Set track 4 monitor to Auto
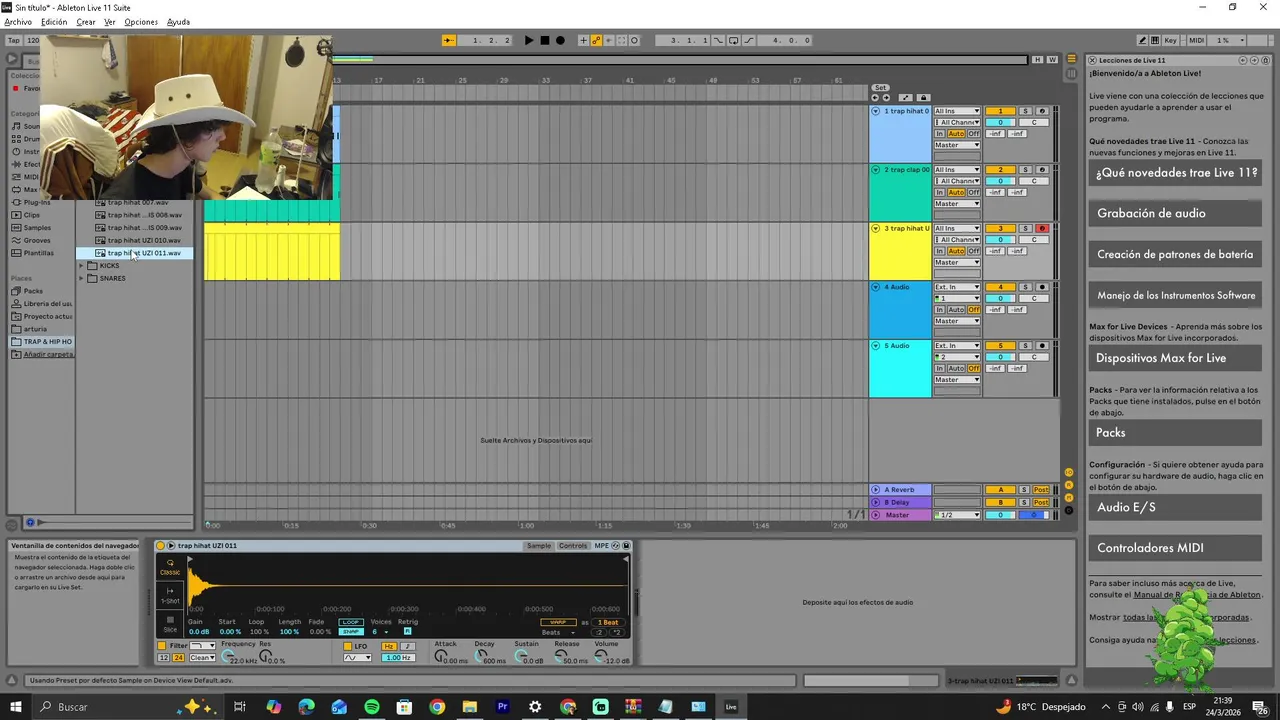Image resolution: width=1280 pixels, height=720 pixels. pyautogui.click(x=956, y=310)
